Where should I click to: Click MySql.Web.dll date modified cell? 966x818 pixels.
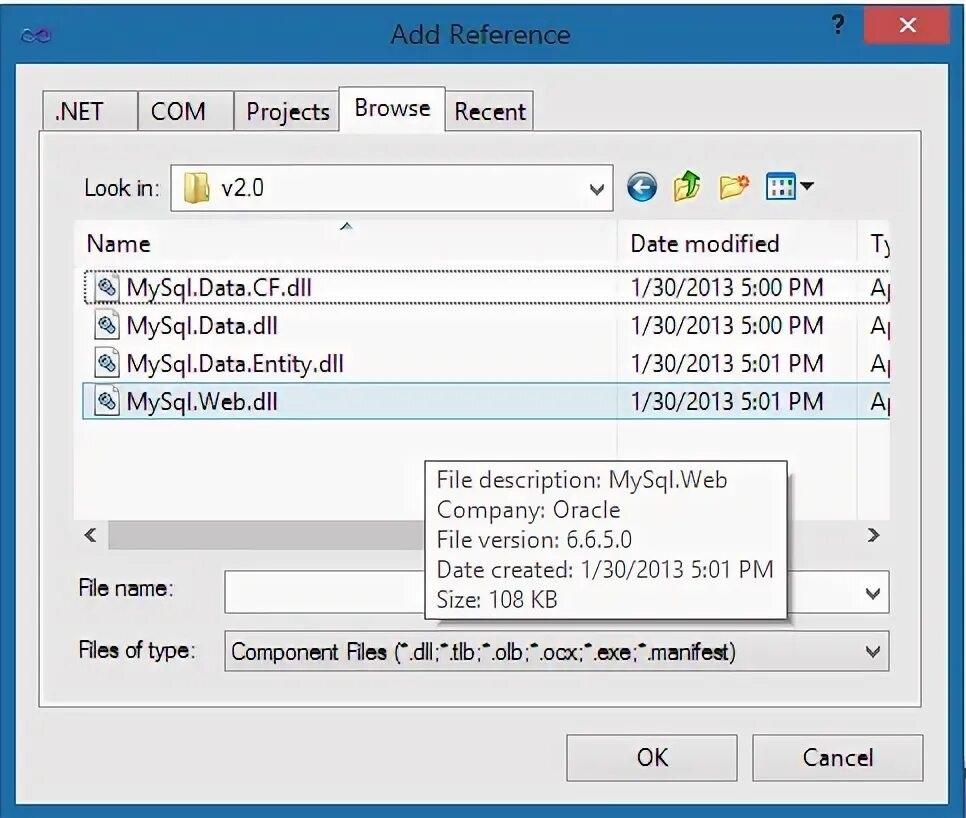[x=727, y=402]
